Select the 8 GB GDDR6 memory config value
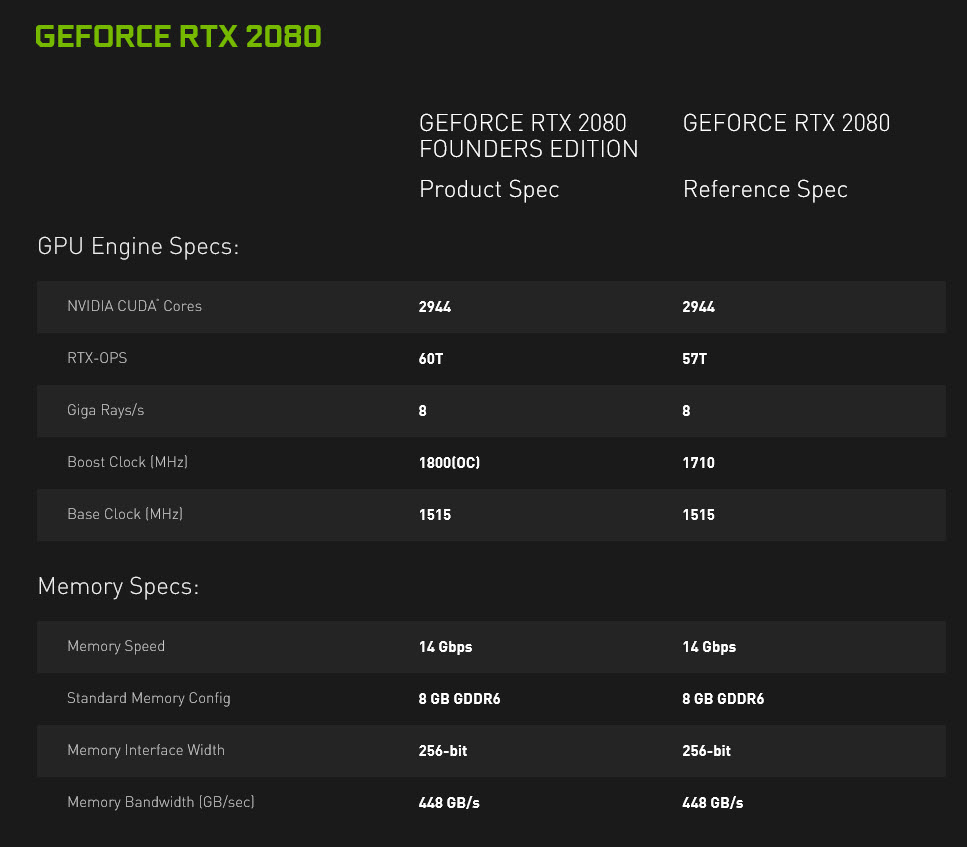The image size is (967, 847). point(459,698)
